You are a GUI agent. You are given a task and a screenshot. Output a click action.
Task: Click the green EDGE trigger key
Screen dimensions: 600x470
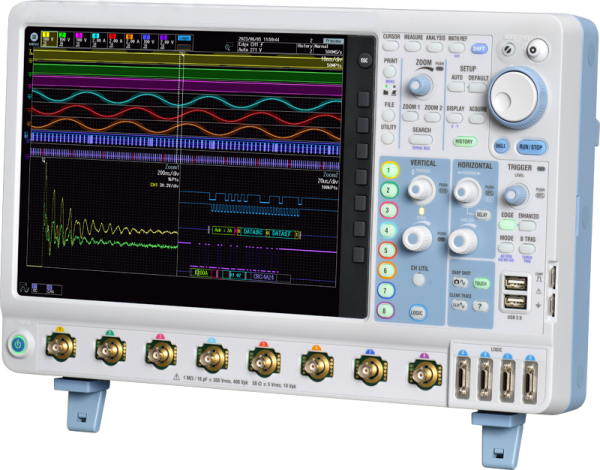(x=507, y=225)
